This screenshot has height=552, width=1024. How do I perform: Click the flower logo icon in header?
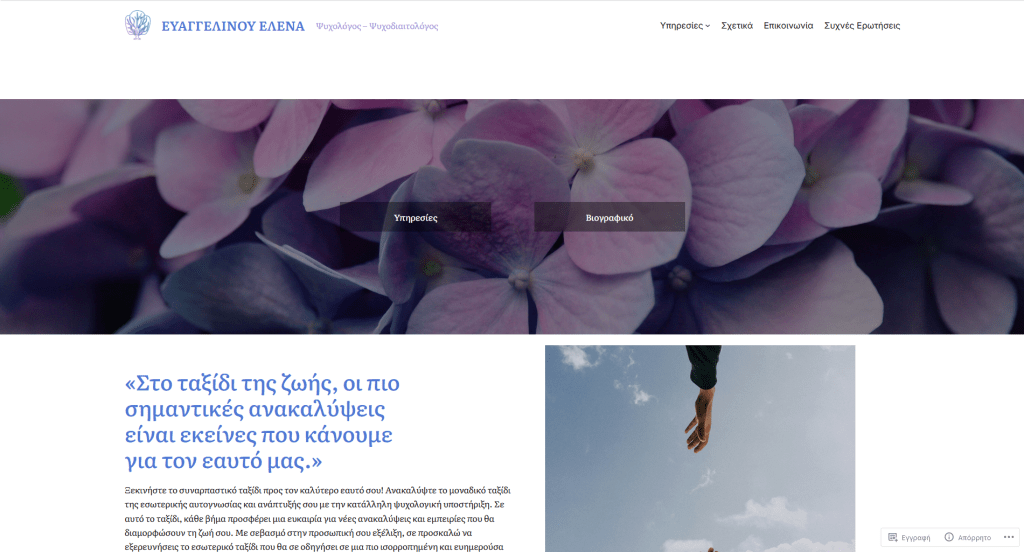point(137,25)
